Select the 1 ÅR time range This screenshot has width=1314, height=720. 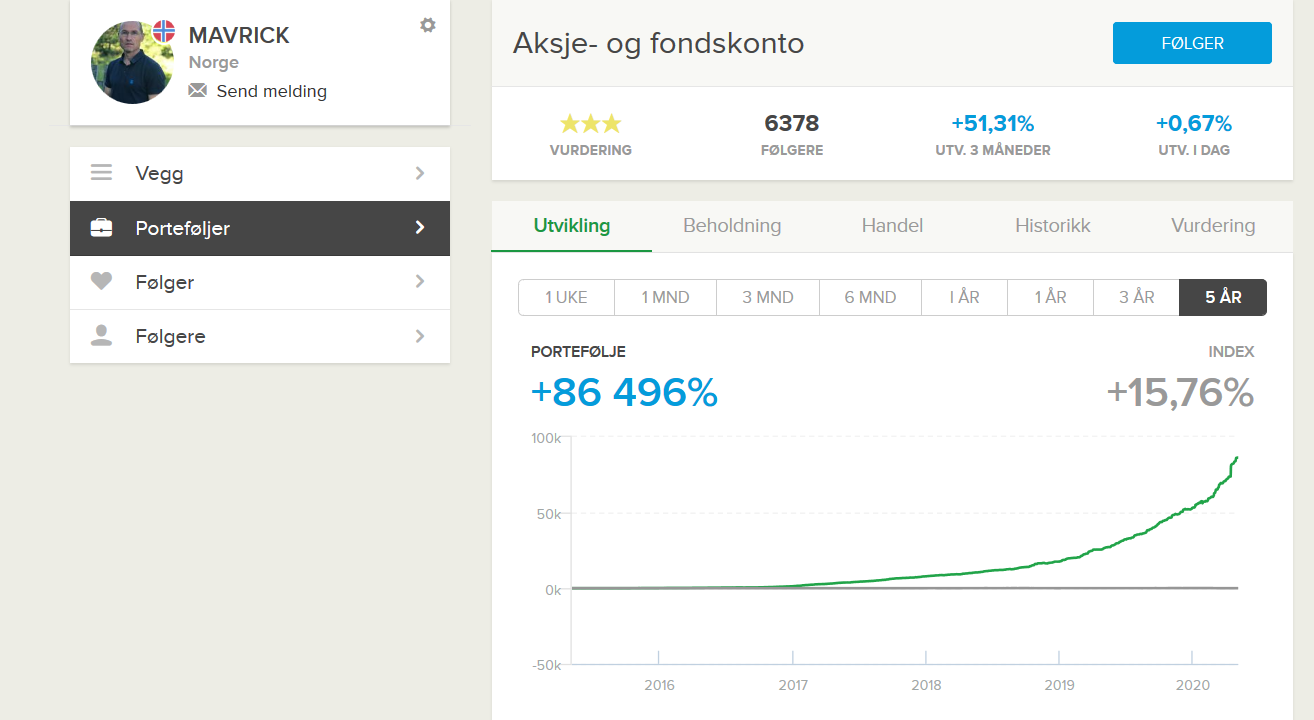(x=1050, y=297)
